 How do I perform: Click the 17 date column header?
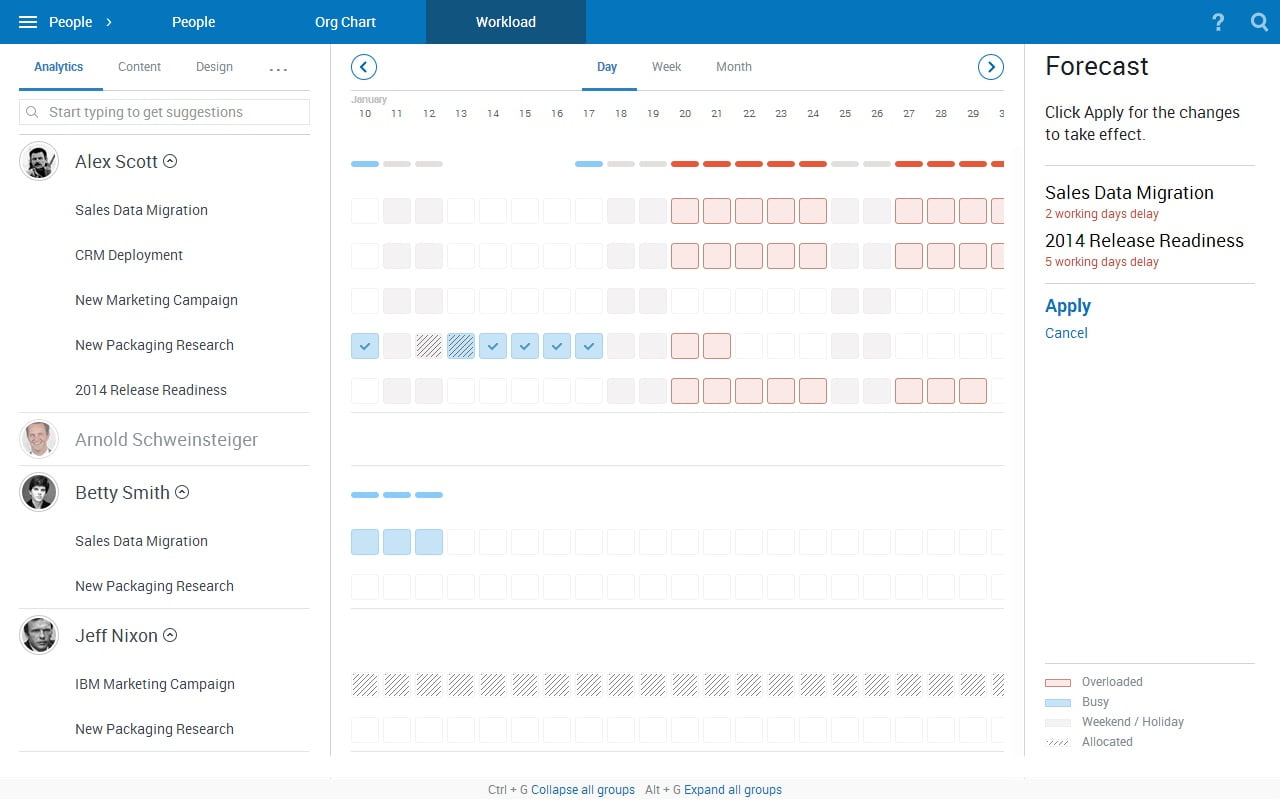point(589,114)
